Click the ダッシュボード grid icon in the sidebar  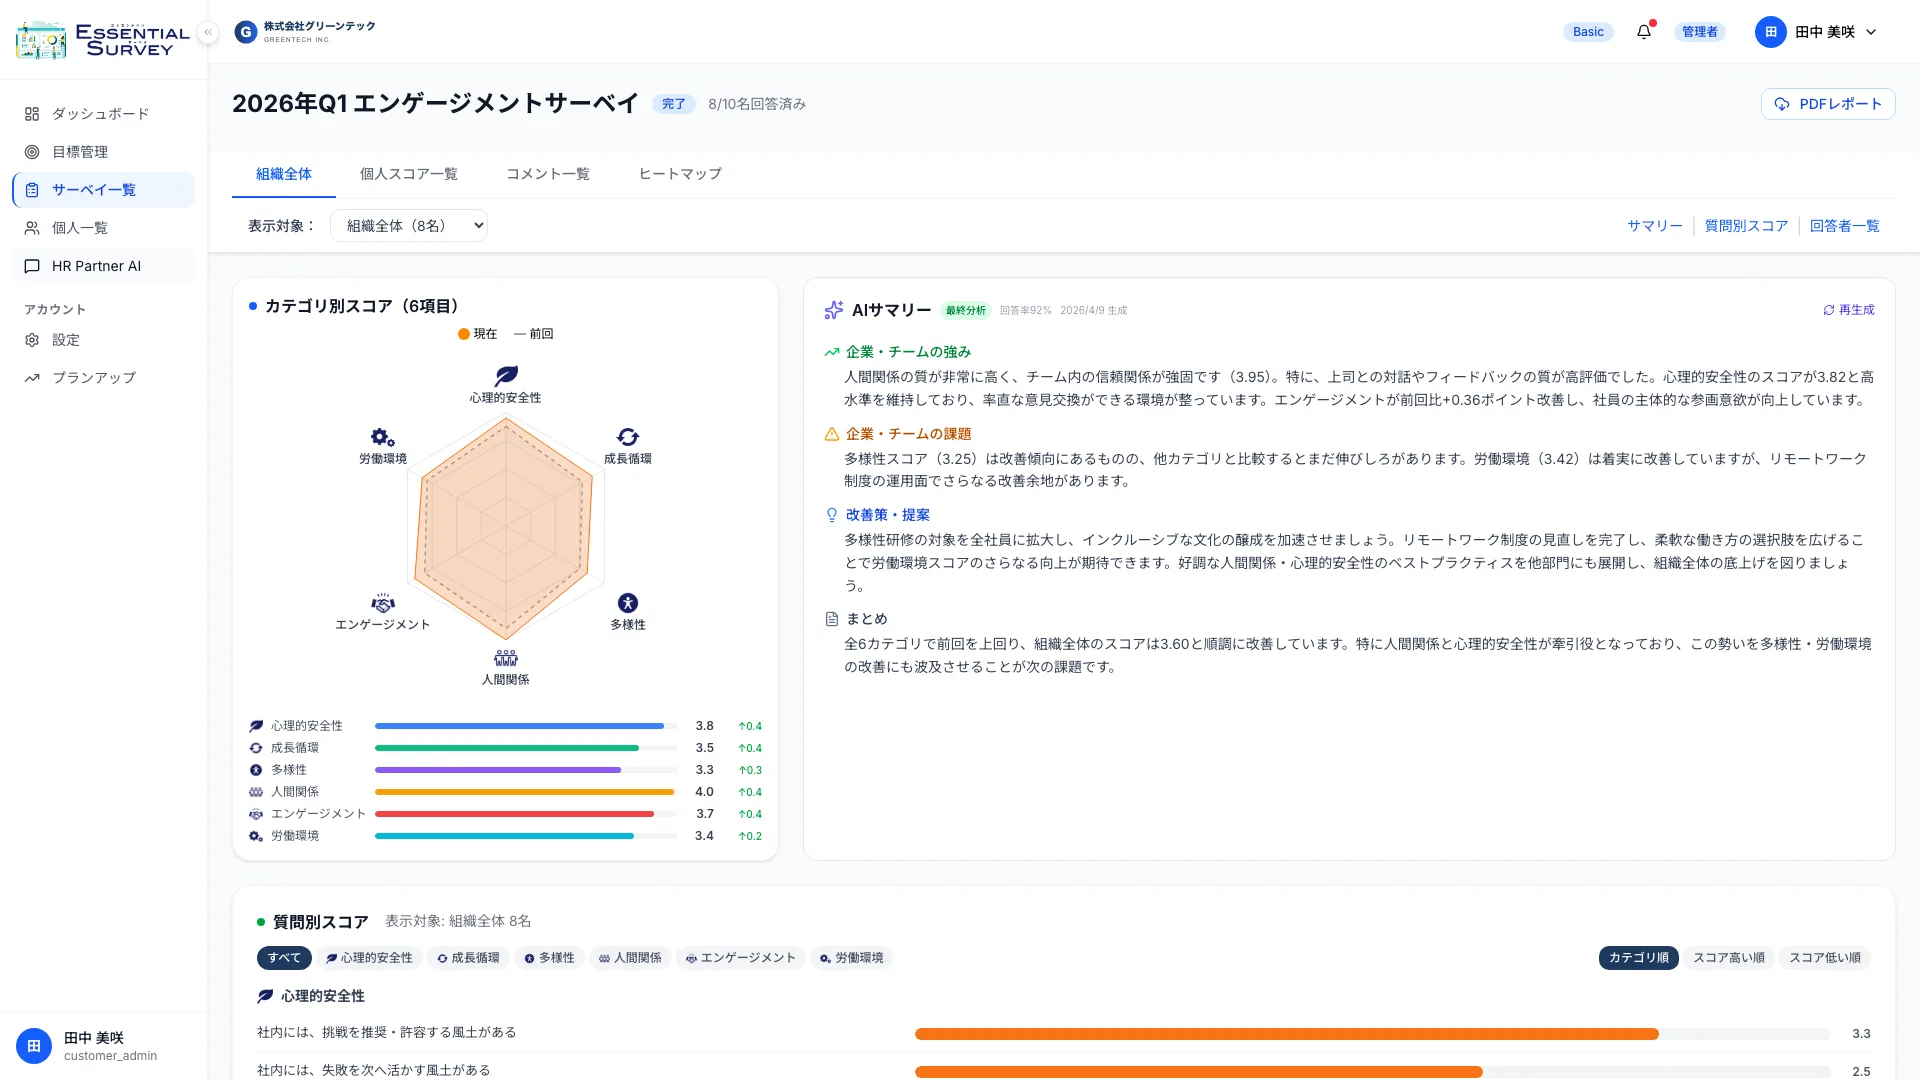pyautogui.click(x=32, y=114)
